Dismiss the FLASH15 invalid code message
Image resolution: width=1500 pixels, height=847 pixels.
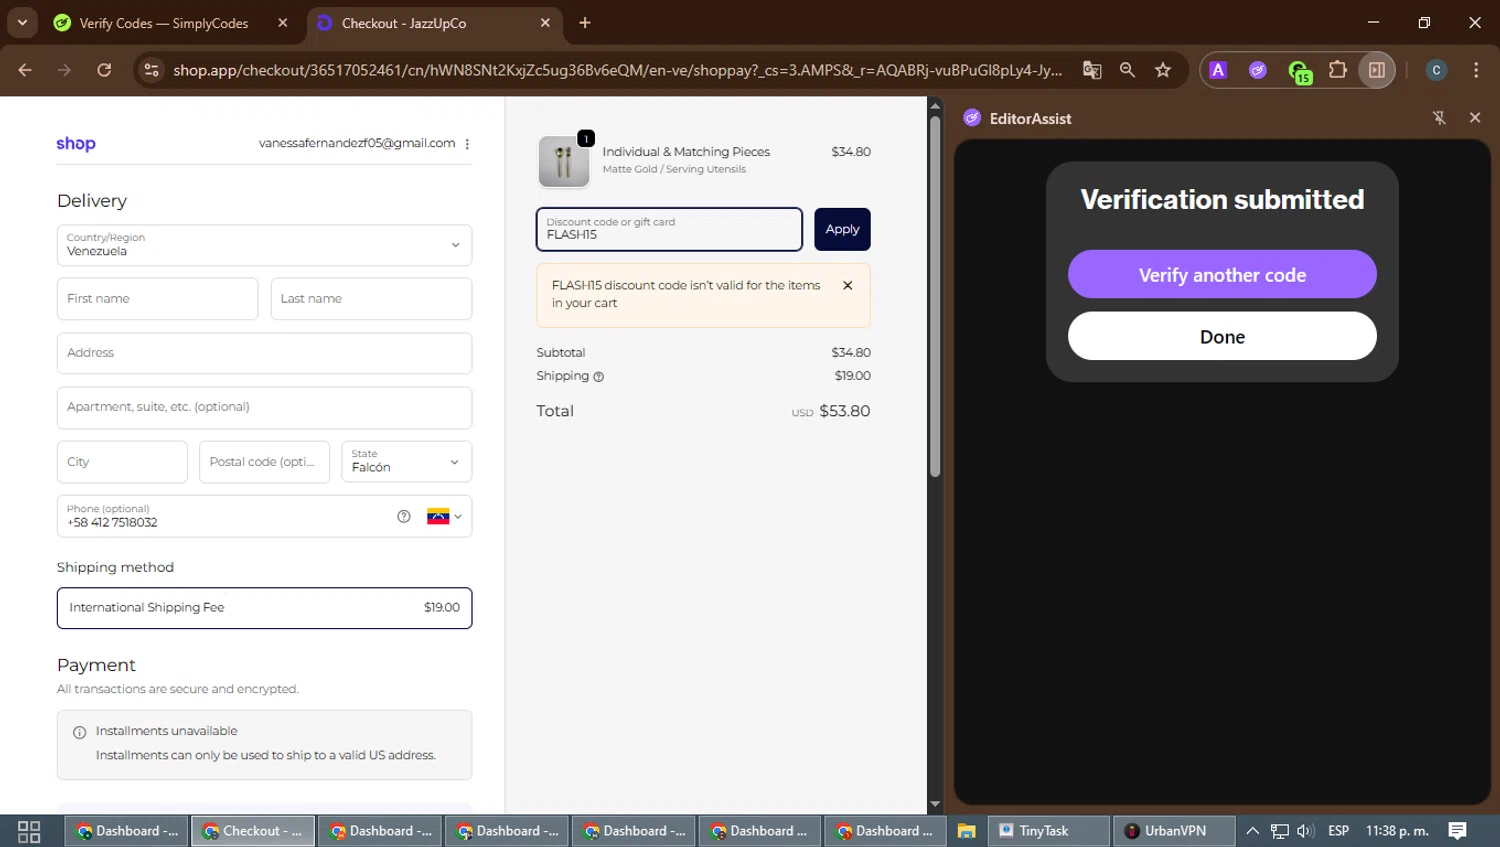tap(848, 286)
